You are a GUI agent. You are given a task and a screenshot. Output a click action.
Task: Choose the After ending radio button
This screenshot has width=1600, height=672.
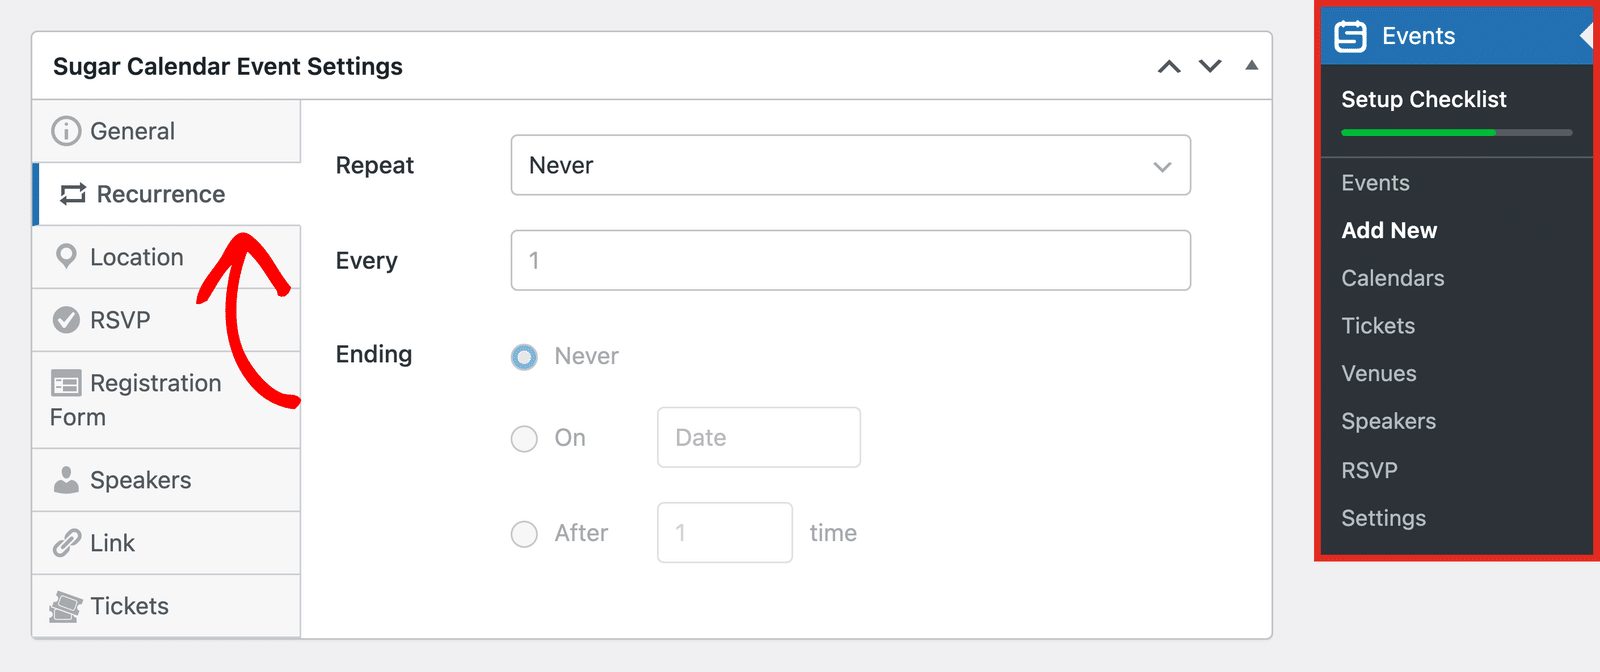[x=524, y=534]
